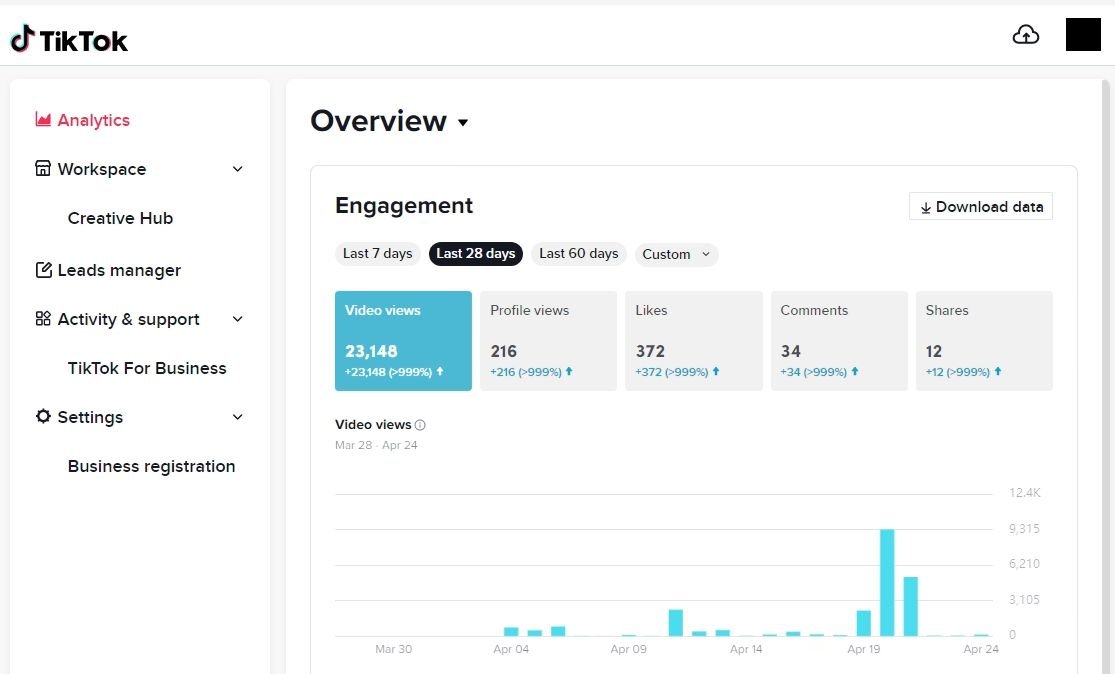This screenshot has width=1115, height=674.
Task: Open the Custom date range dropdown
Action: point(676,255)
